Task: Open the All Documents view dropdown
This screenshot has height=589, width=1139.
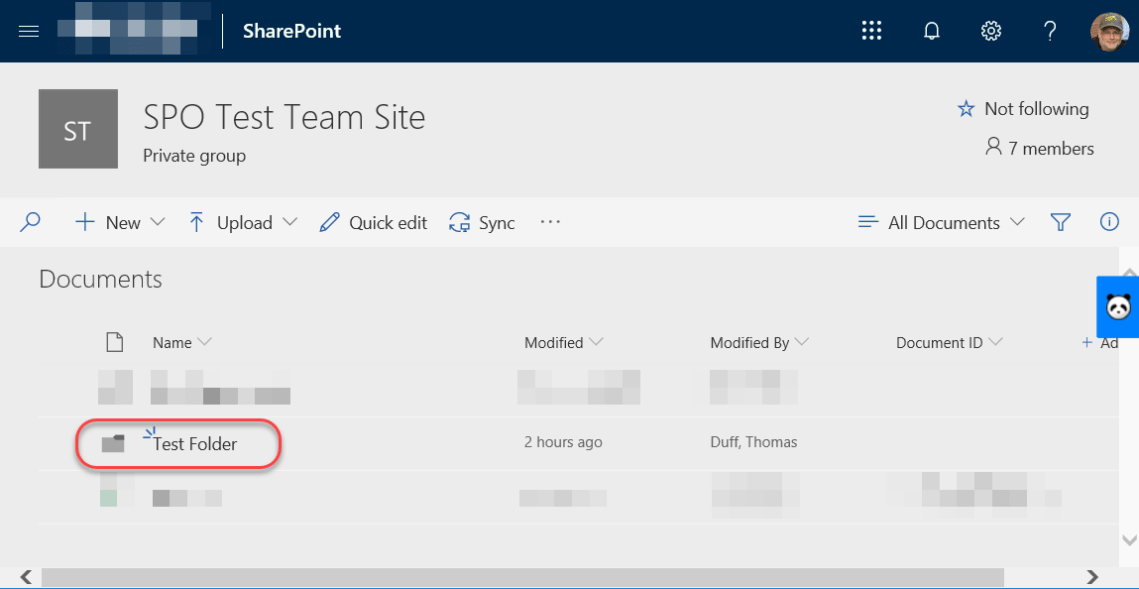Action: (941, 222)
